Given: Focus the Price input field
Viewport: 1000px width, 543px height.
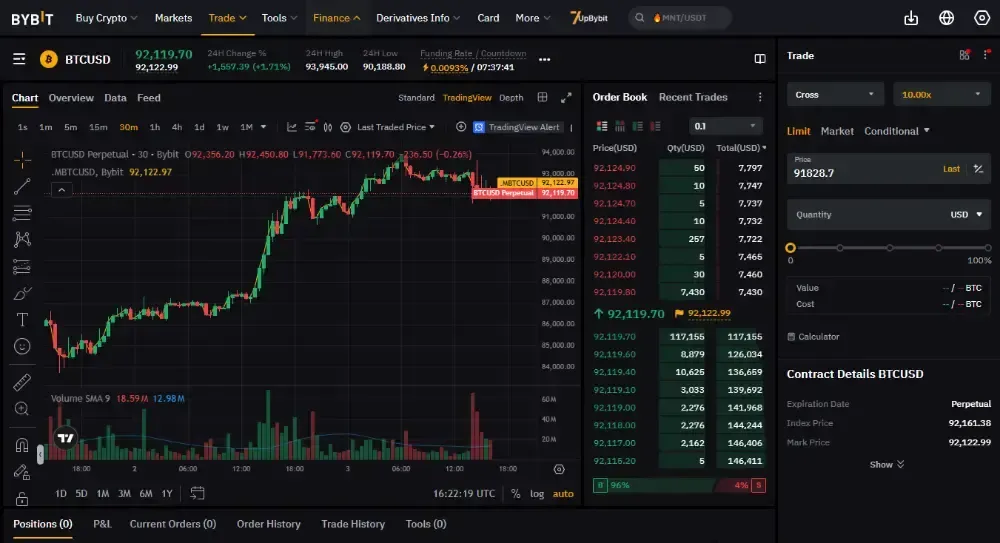Looking at the screenshot, I should point(864,169).
